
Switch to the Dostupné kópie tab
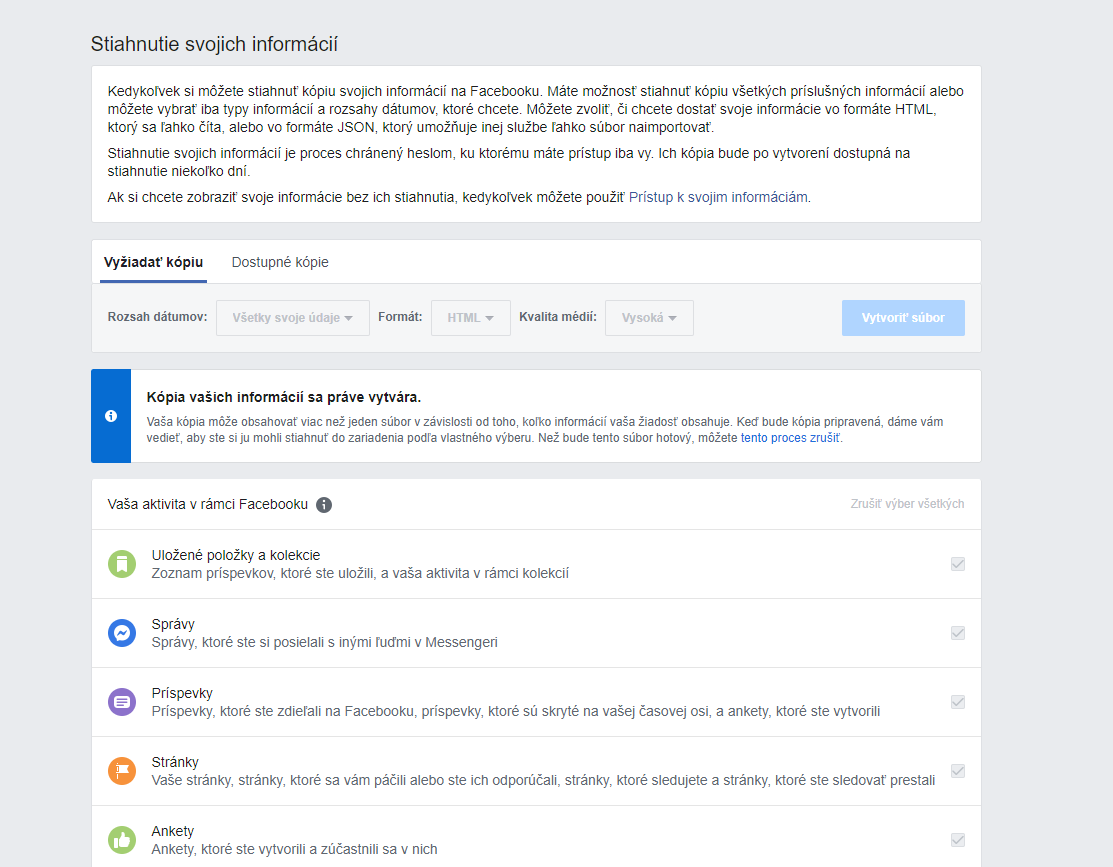280,262
